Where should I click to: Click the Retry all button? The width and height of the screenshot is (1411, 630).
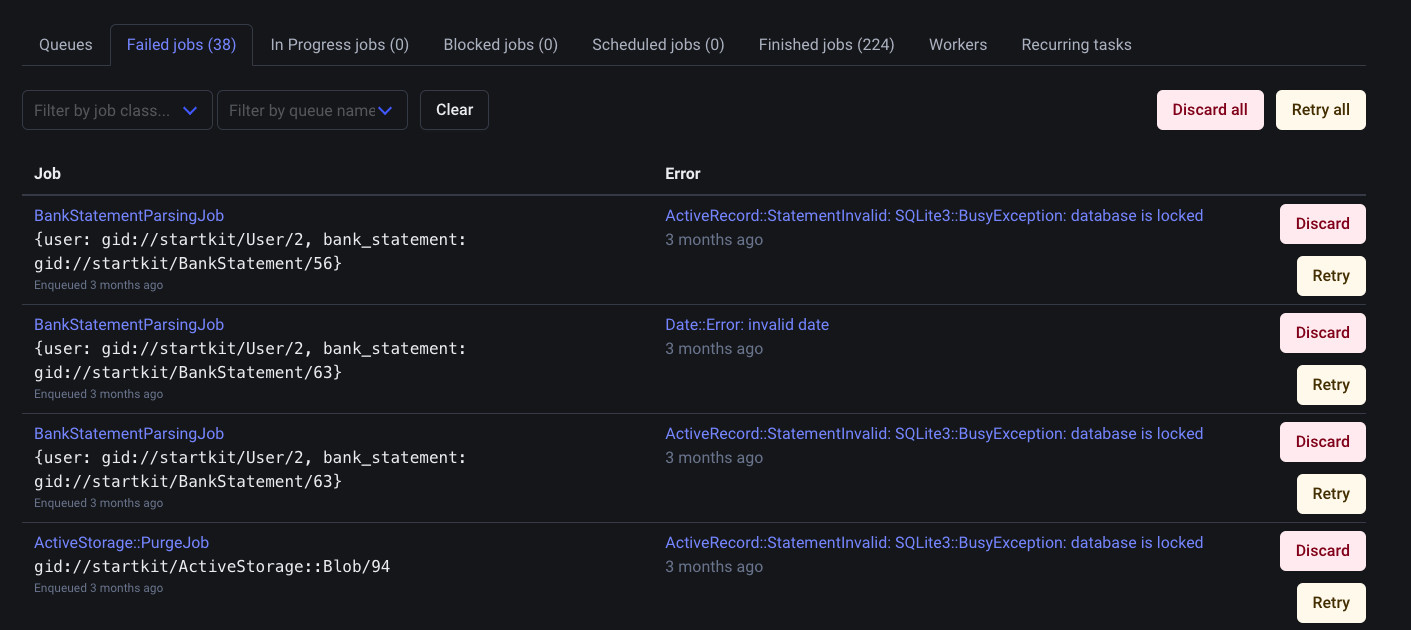pyautogui.click(x=1320, y=110)
